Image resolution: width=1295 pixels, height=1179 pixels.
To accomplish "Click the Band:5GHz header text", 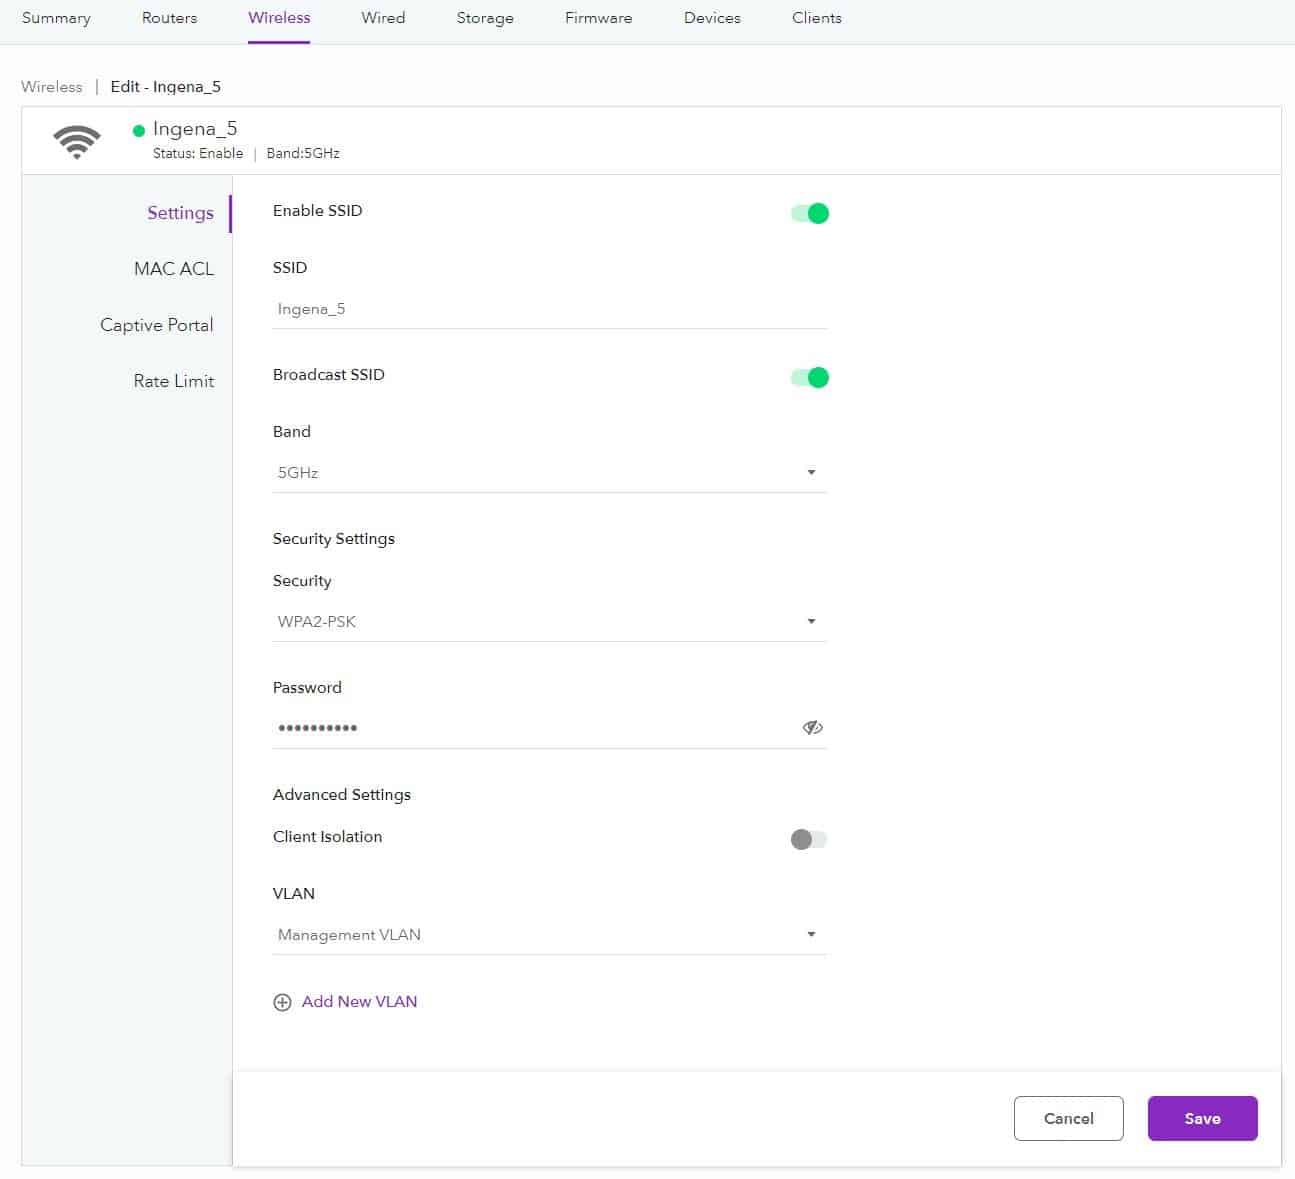I will [303, 154].
